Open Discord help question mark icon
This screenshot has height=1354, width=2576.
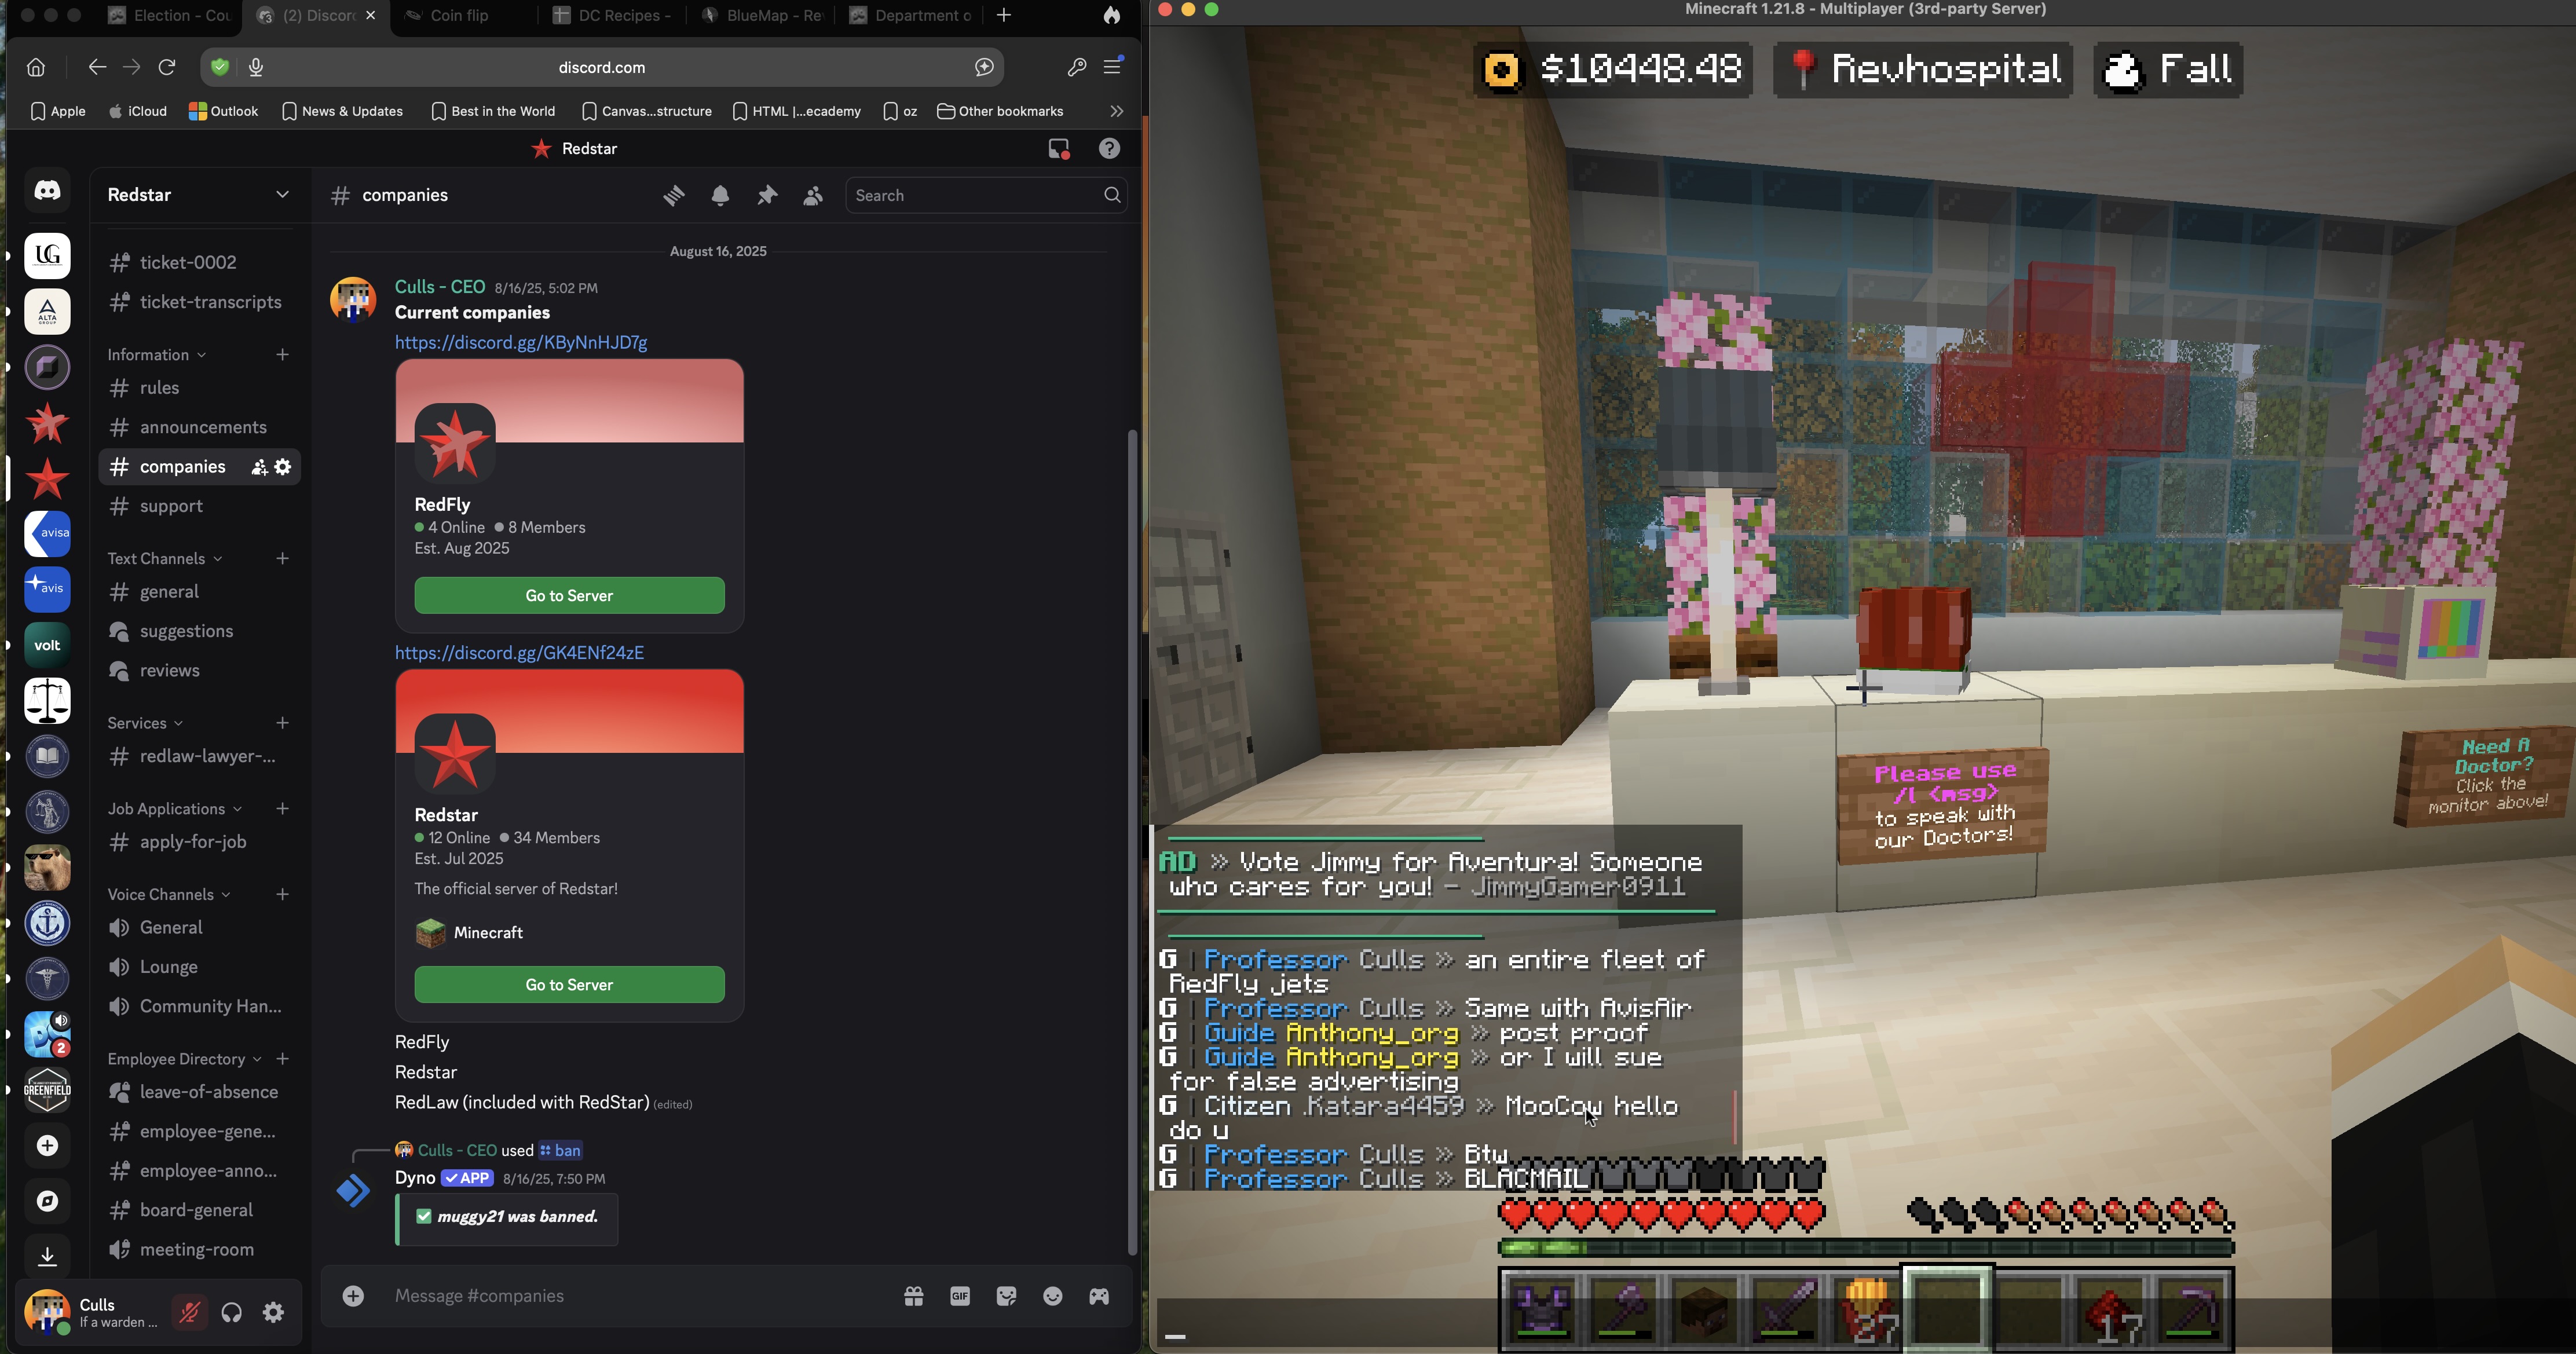(1109, 149)
